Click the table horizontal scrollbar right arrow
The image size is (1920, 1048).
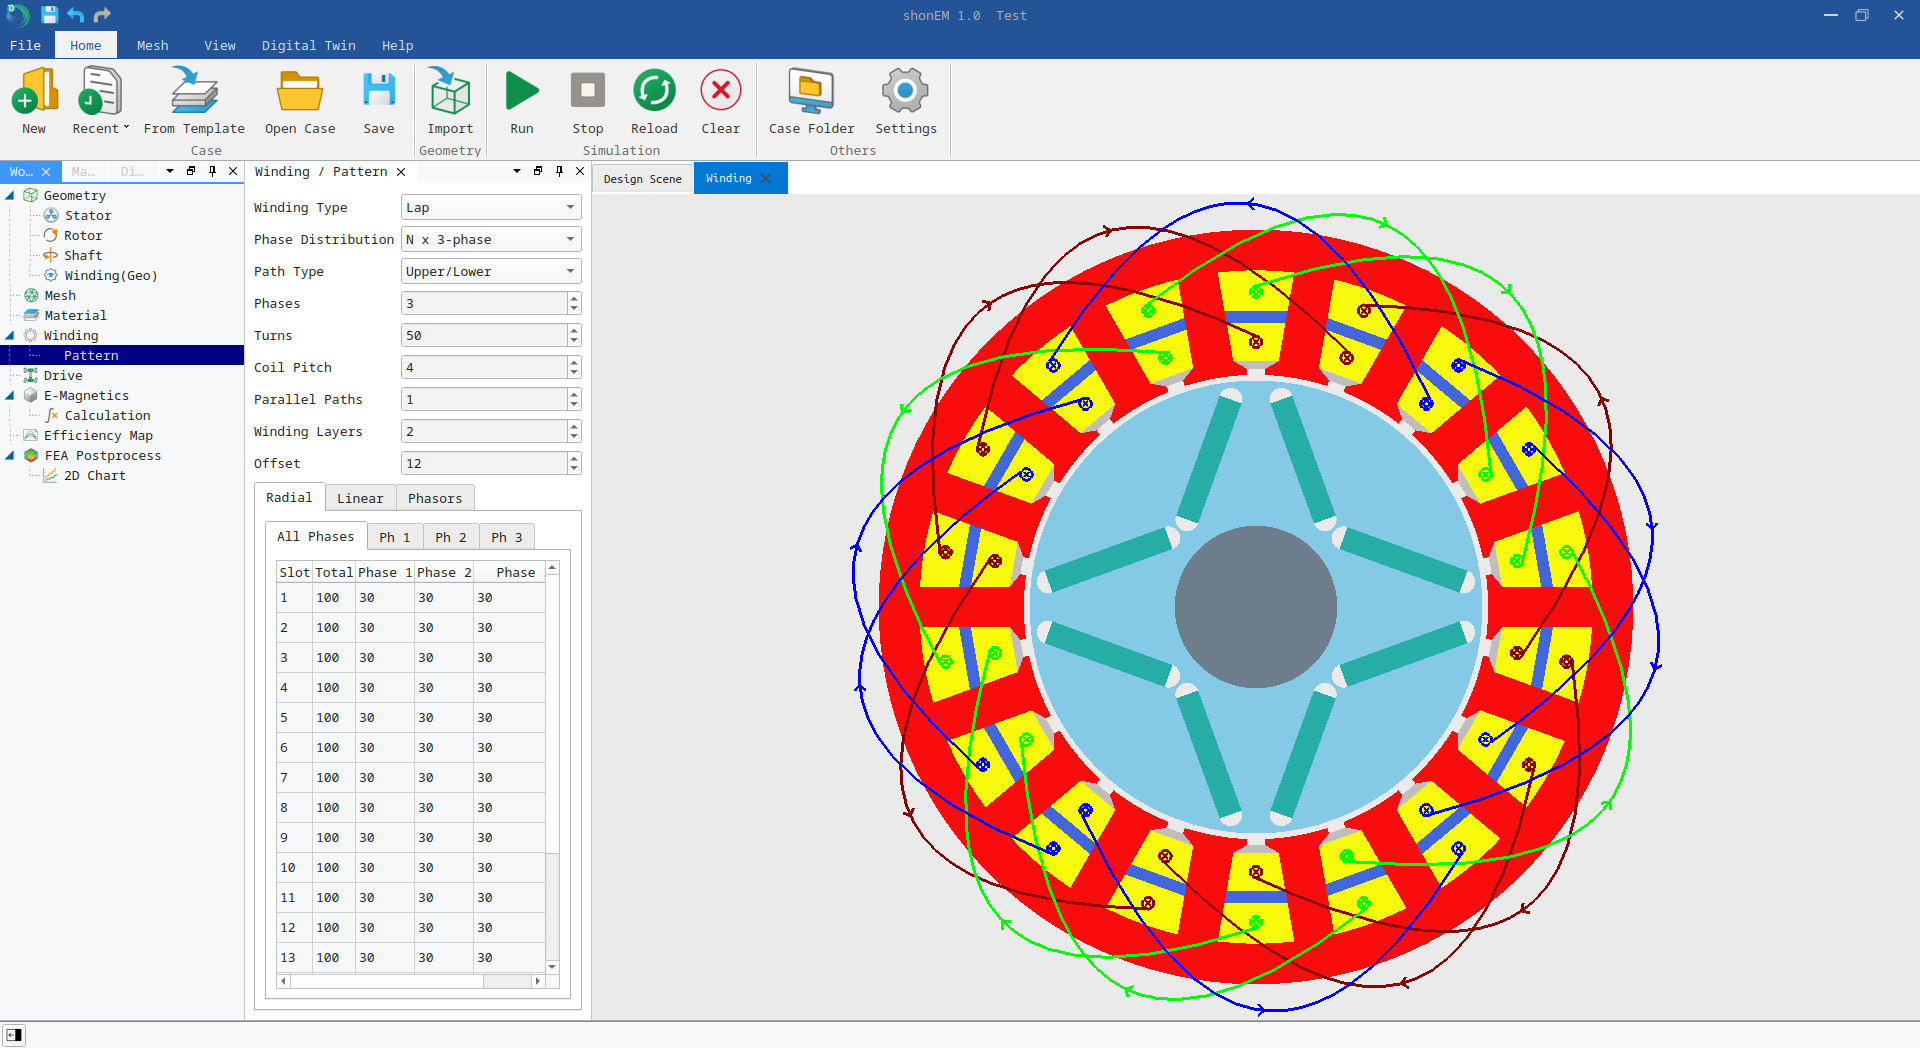538,981
